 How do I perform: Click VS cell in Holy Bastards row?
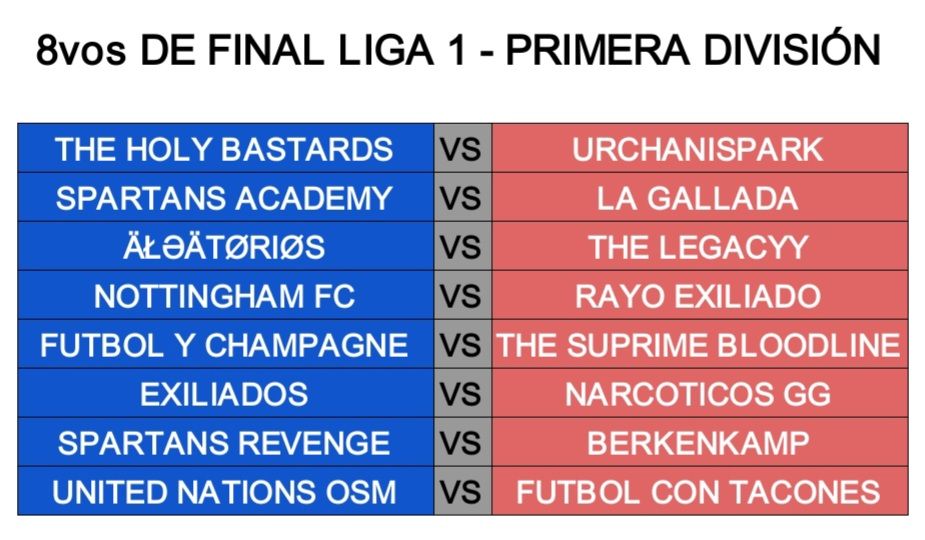coord(462,148)
